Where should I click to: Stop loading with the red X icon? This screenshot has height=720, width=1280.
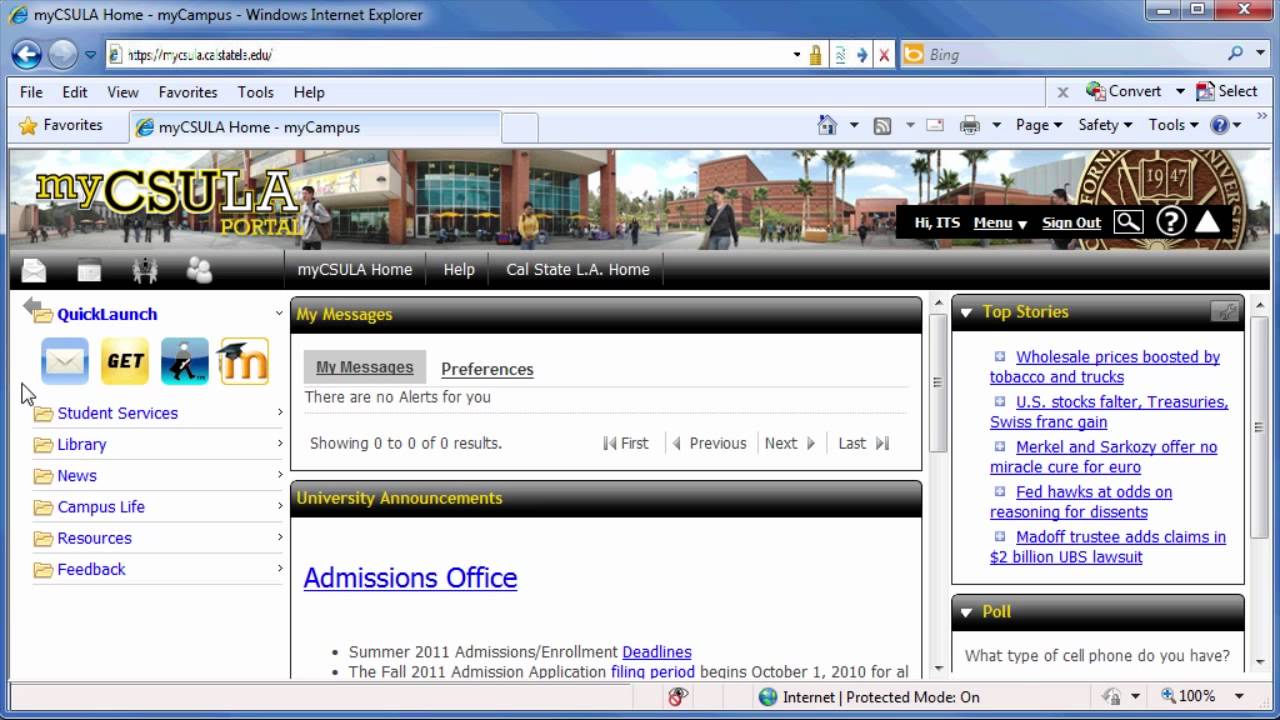pos(884,56)
